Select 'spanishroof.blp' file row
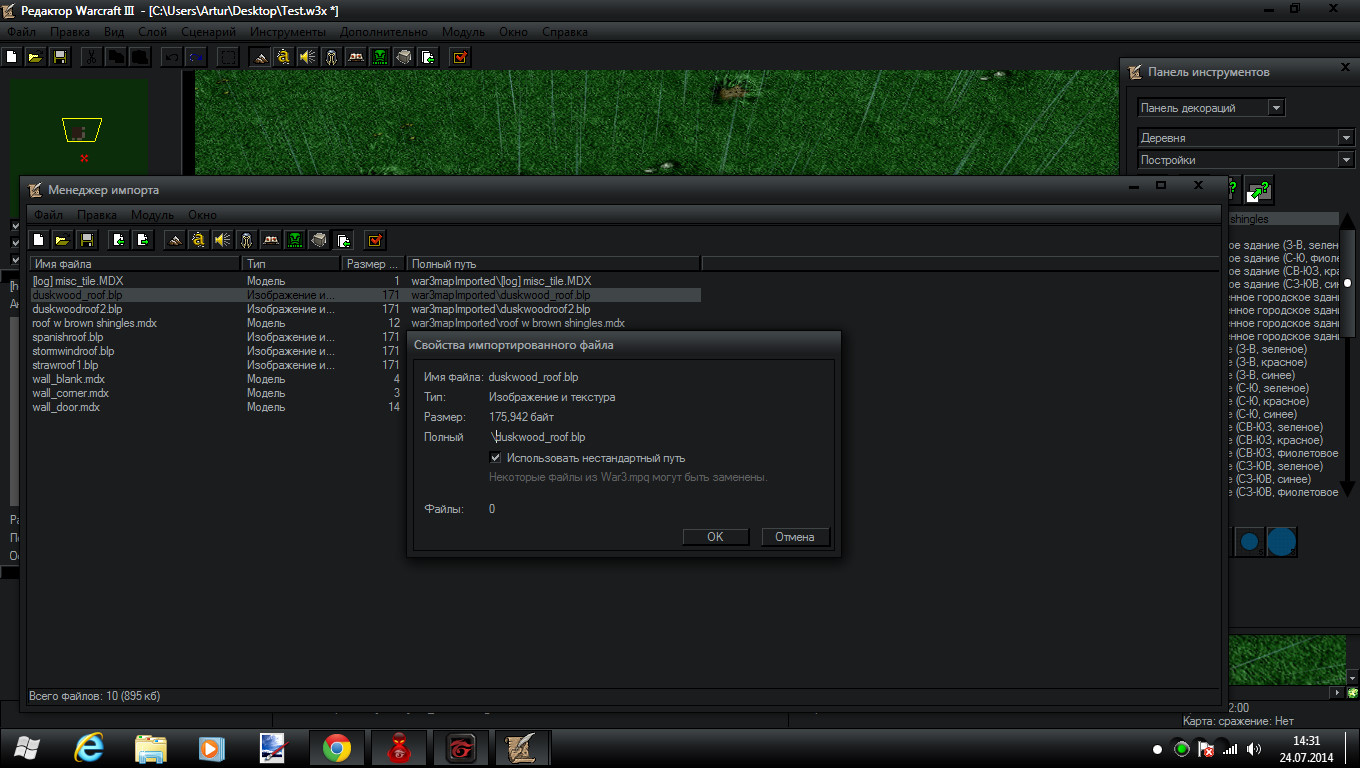Viewport: 1360px width, 768px height. (217, 337)
